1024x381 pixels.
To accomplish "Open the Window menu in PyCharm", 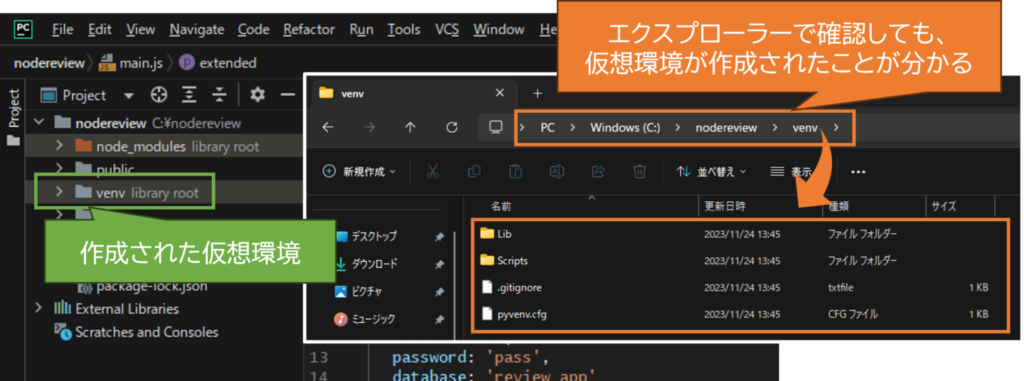I will click(499, 29).
